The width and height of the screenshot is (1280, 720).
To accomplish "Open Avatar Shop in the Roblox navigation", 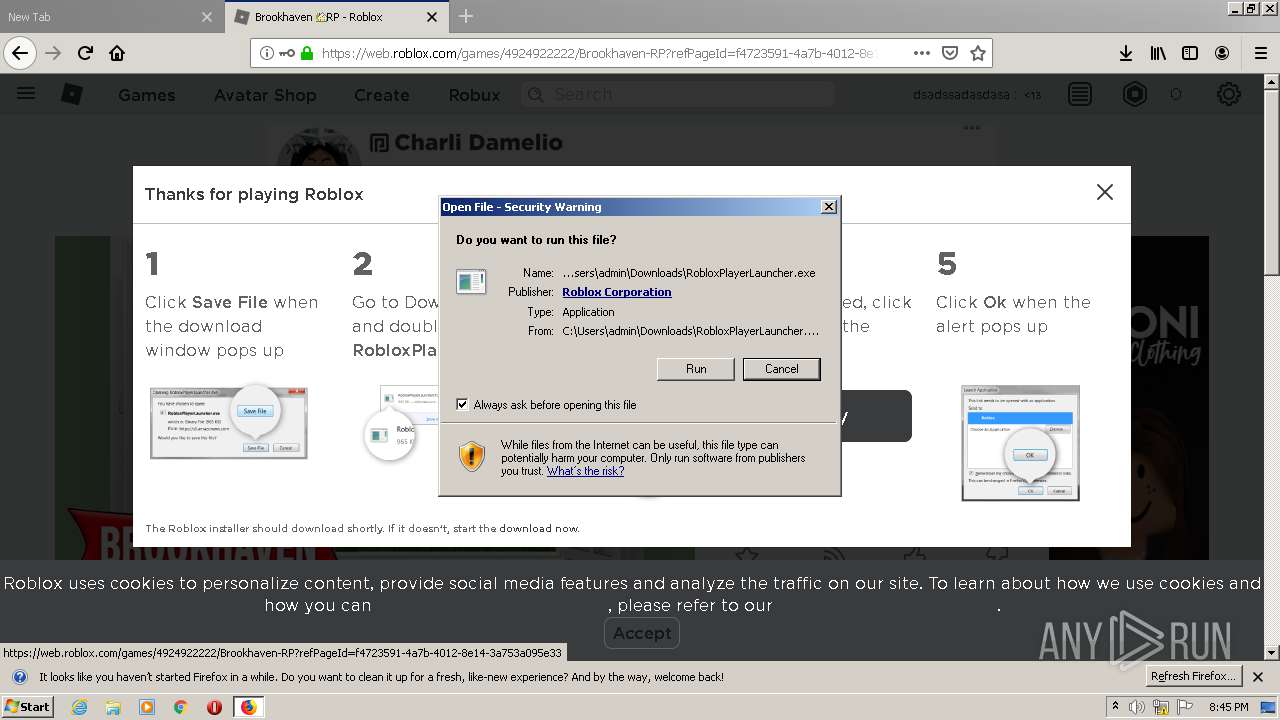I will pos(265,95).
